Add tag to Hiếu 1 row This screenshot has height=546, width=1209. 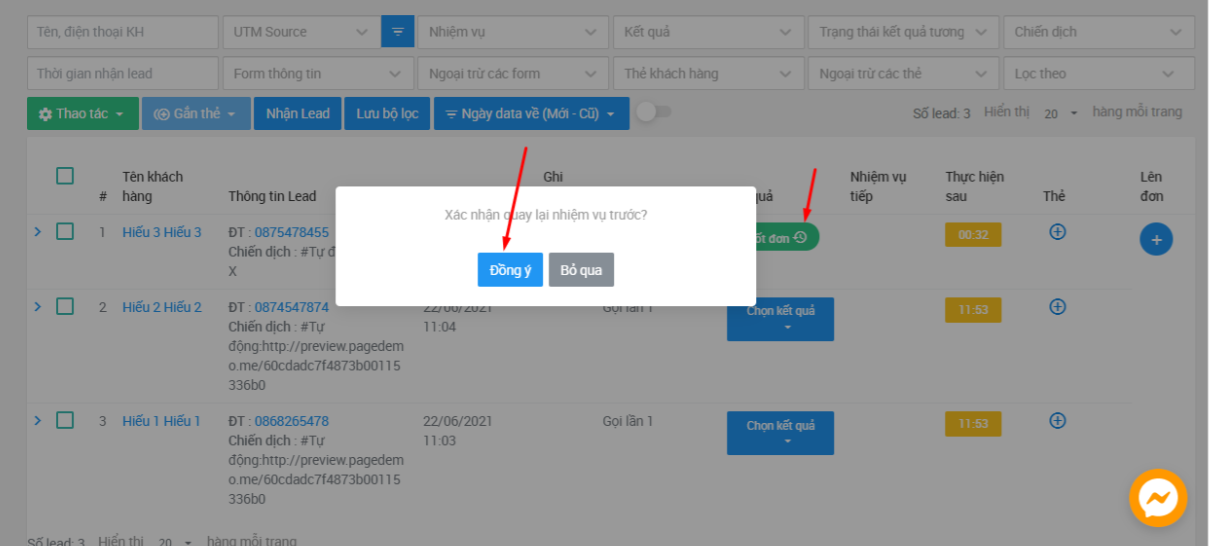pos(1057,421)
